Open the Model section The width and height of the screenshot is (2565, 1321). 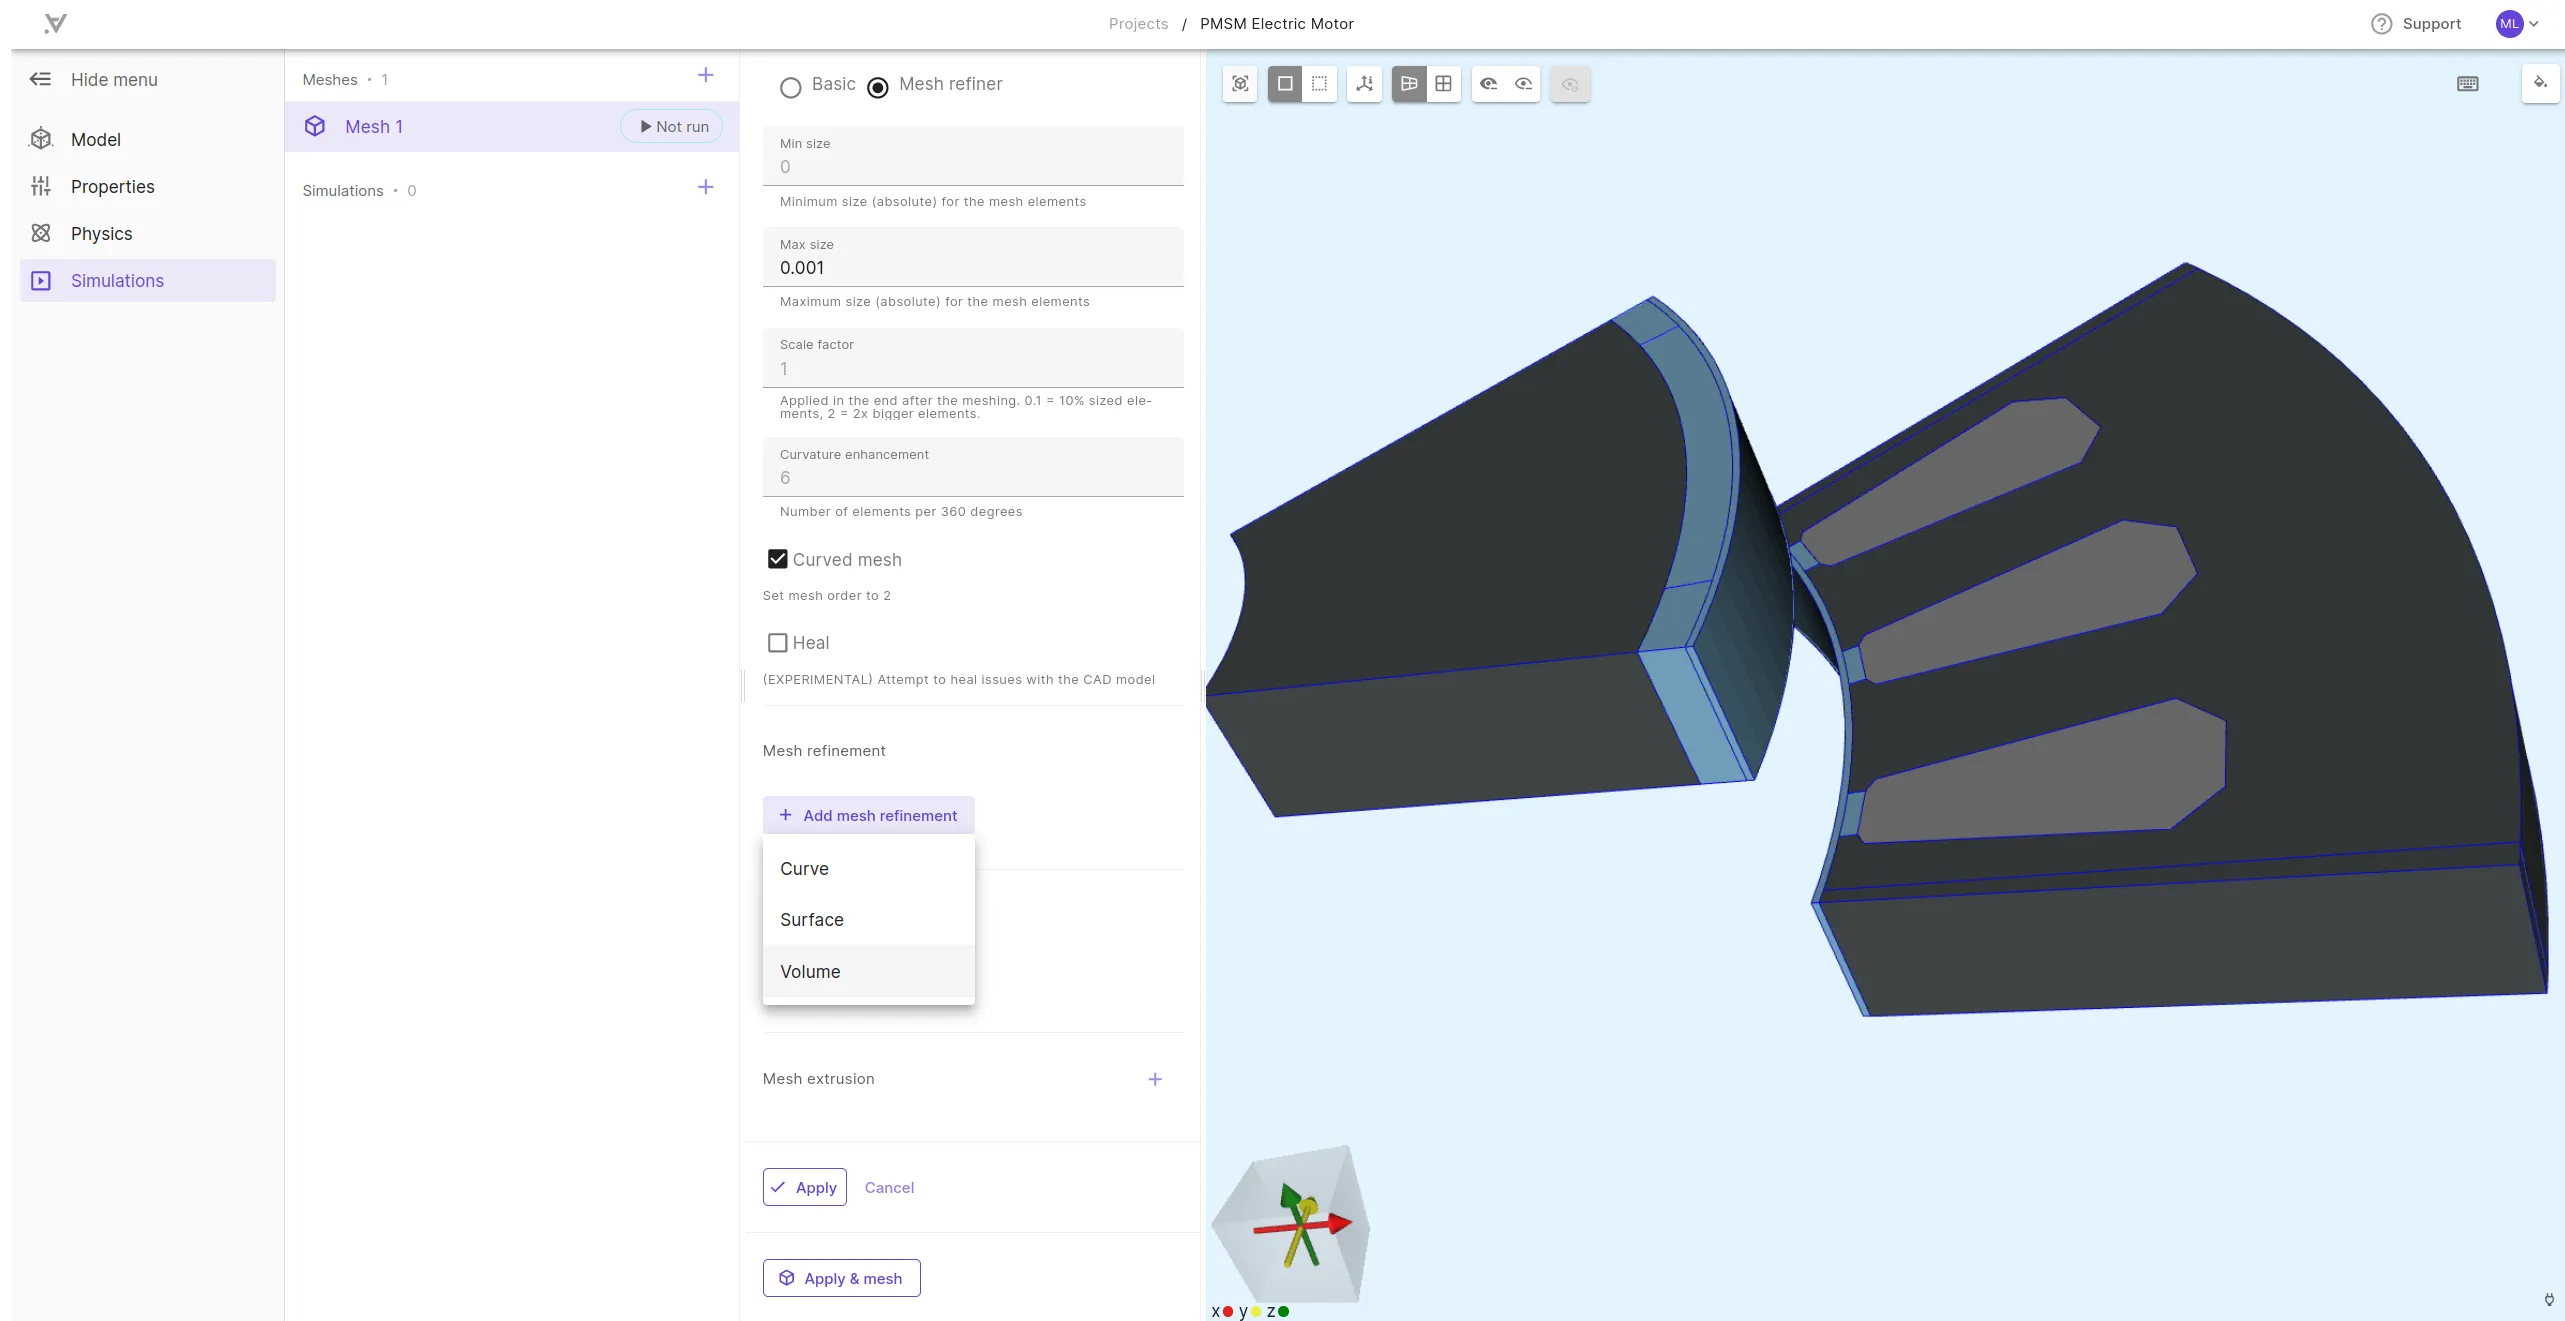pos(148,139)
